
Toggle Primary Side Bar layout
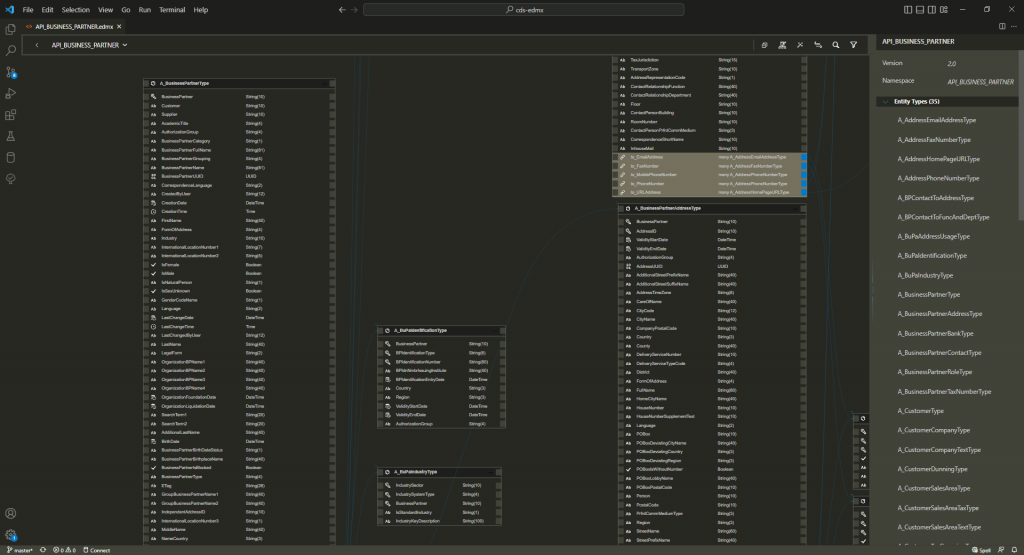[x=908, y=10]
